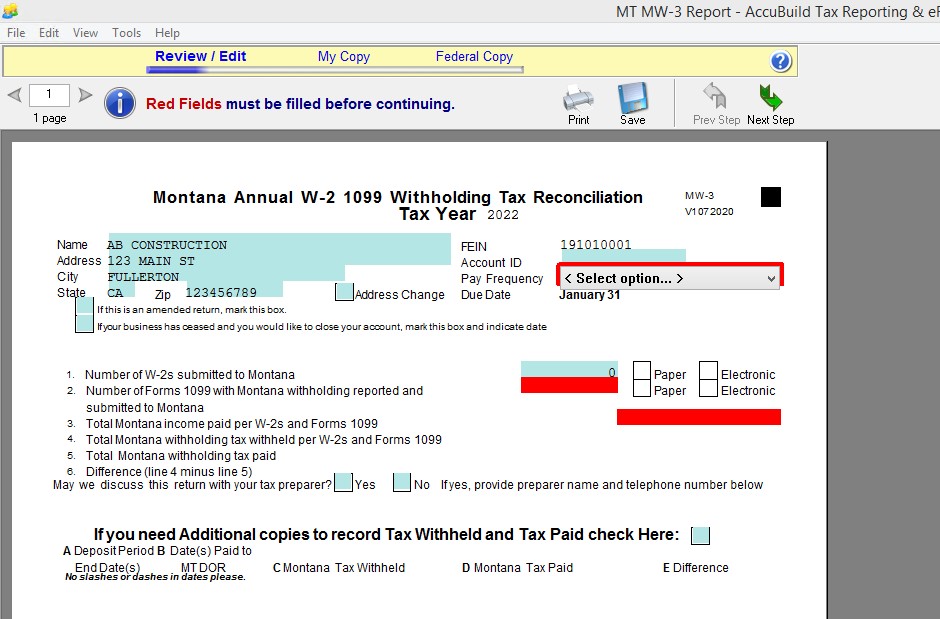Viewport: 940px width, 619px height.
Task: Click the Zip field 123456789
Action: pos(233,289)
